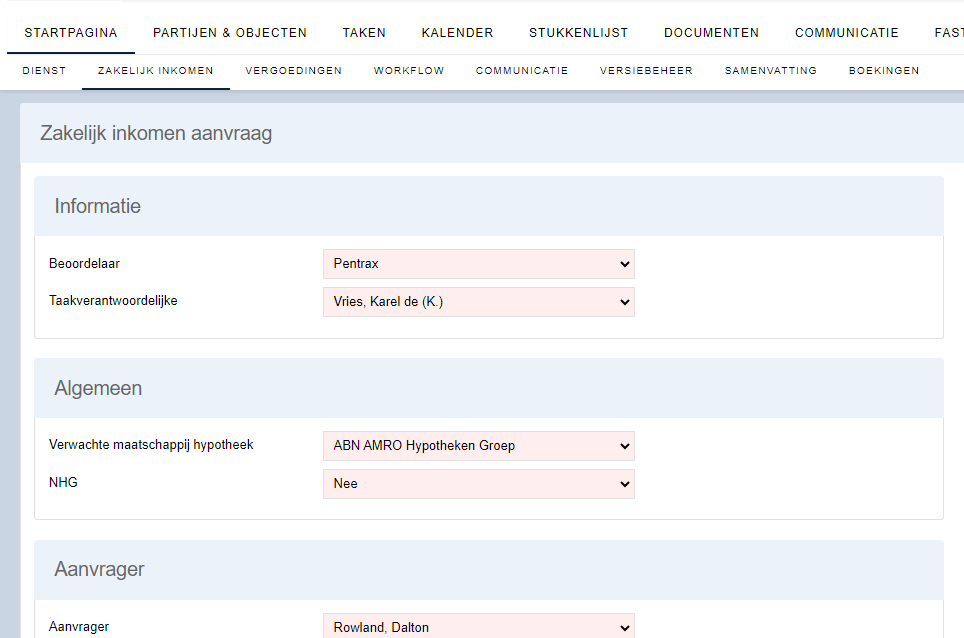Select the Zakelijk Inkomen sub-tab

tap(156, 71)
